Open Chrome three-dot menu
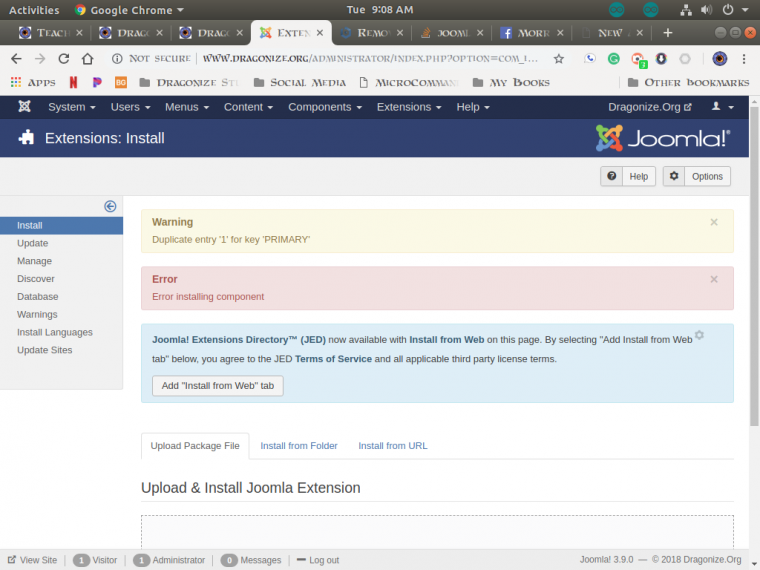Screen dimensions: 760x570 pos(744,59)
